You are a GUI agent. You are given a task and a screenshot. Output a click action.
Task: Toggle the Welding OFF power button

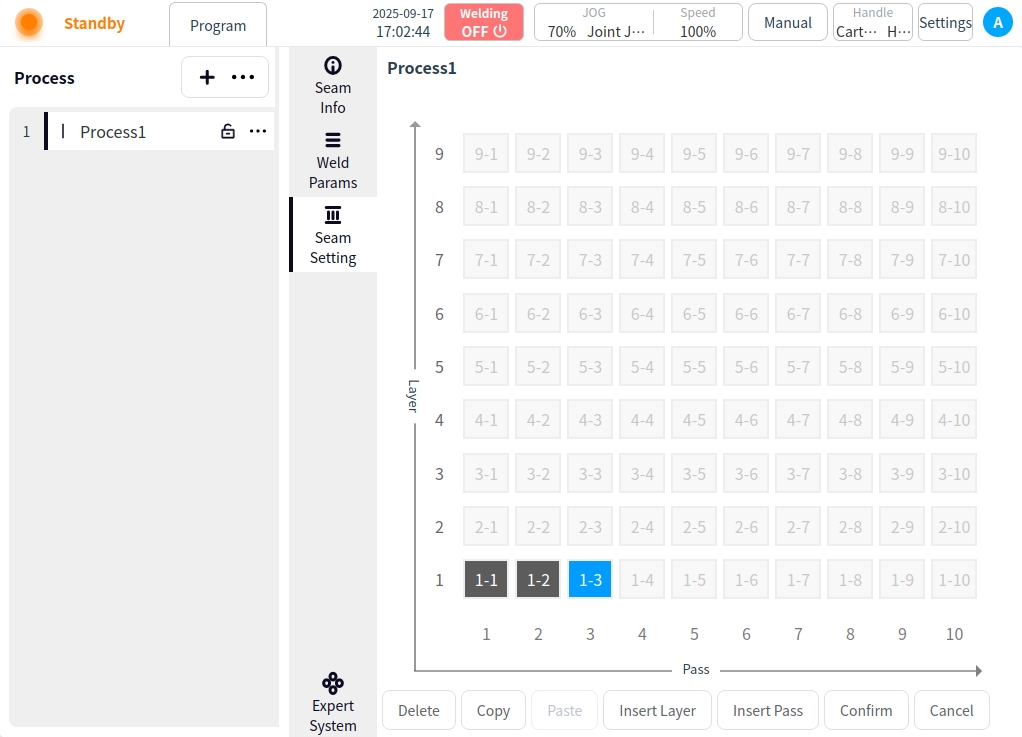pyautogui.click(x=484, y=22)
